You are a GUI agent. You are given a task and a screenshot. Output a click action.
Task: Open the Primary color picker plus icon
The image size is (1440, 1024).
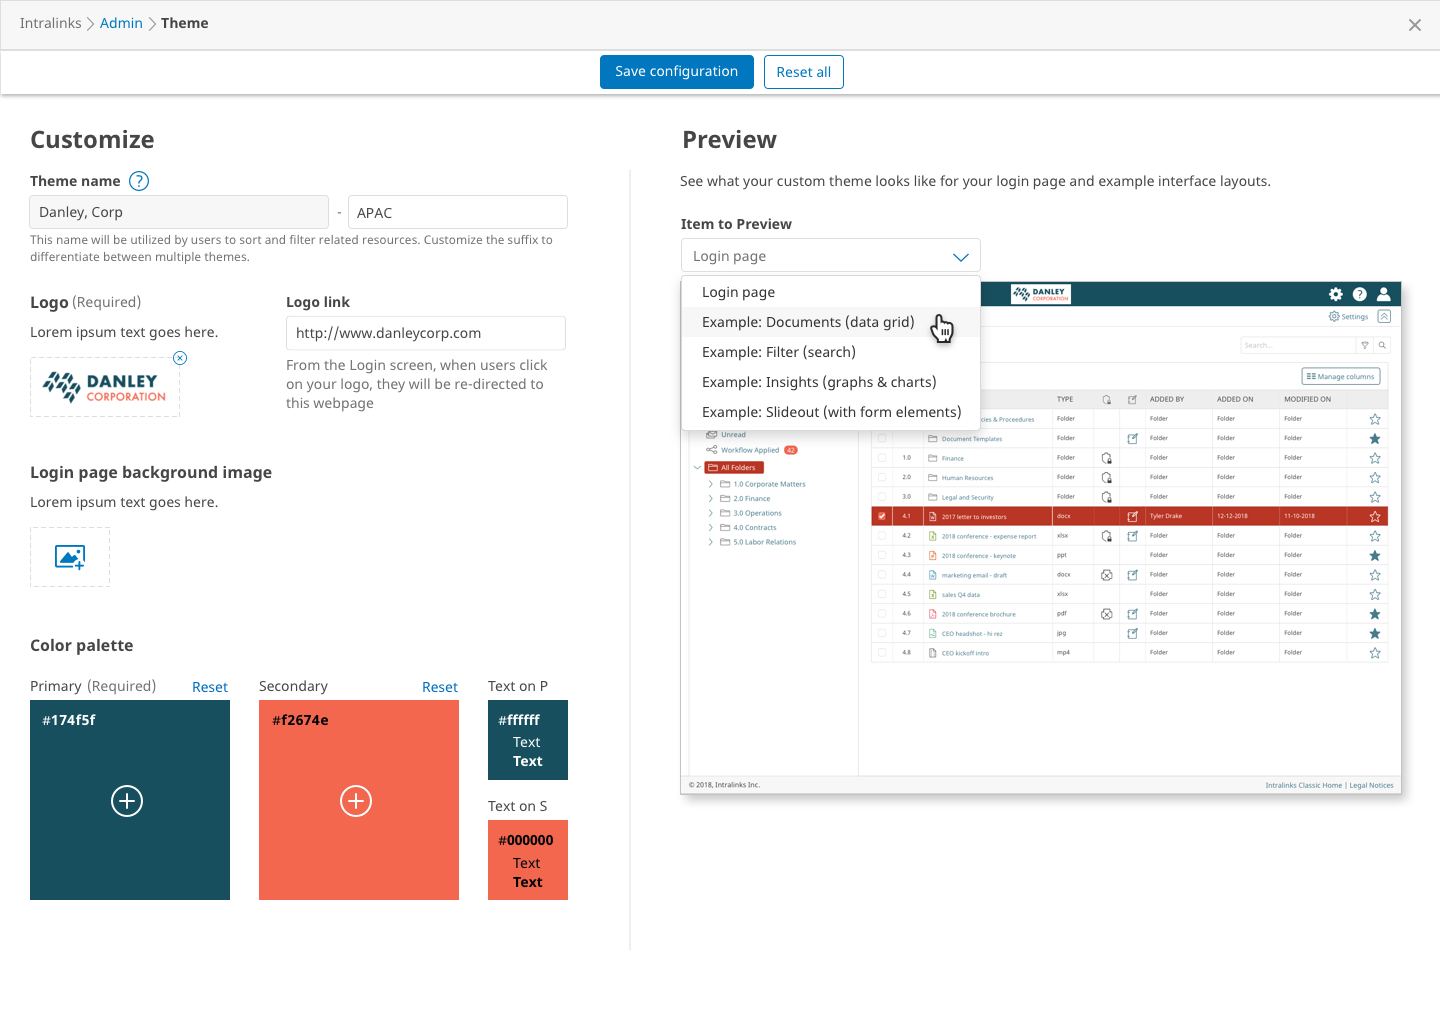tap(127, 801)
